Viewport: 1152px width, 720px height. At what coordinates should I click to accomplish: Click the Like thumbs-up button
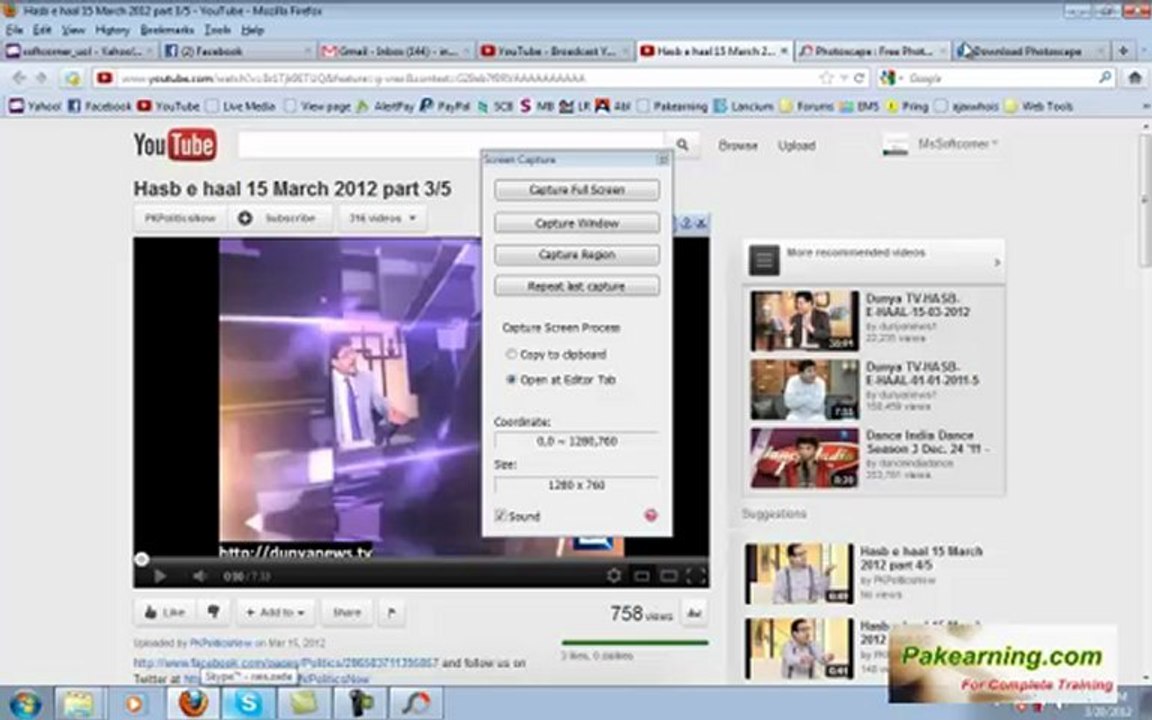point(165,612)
